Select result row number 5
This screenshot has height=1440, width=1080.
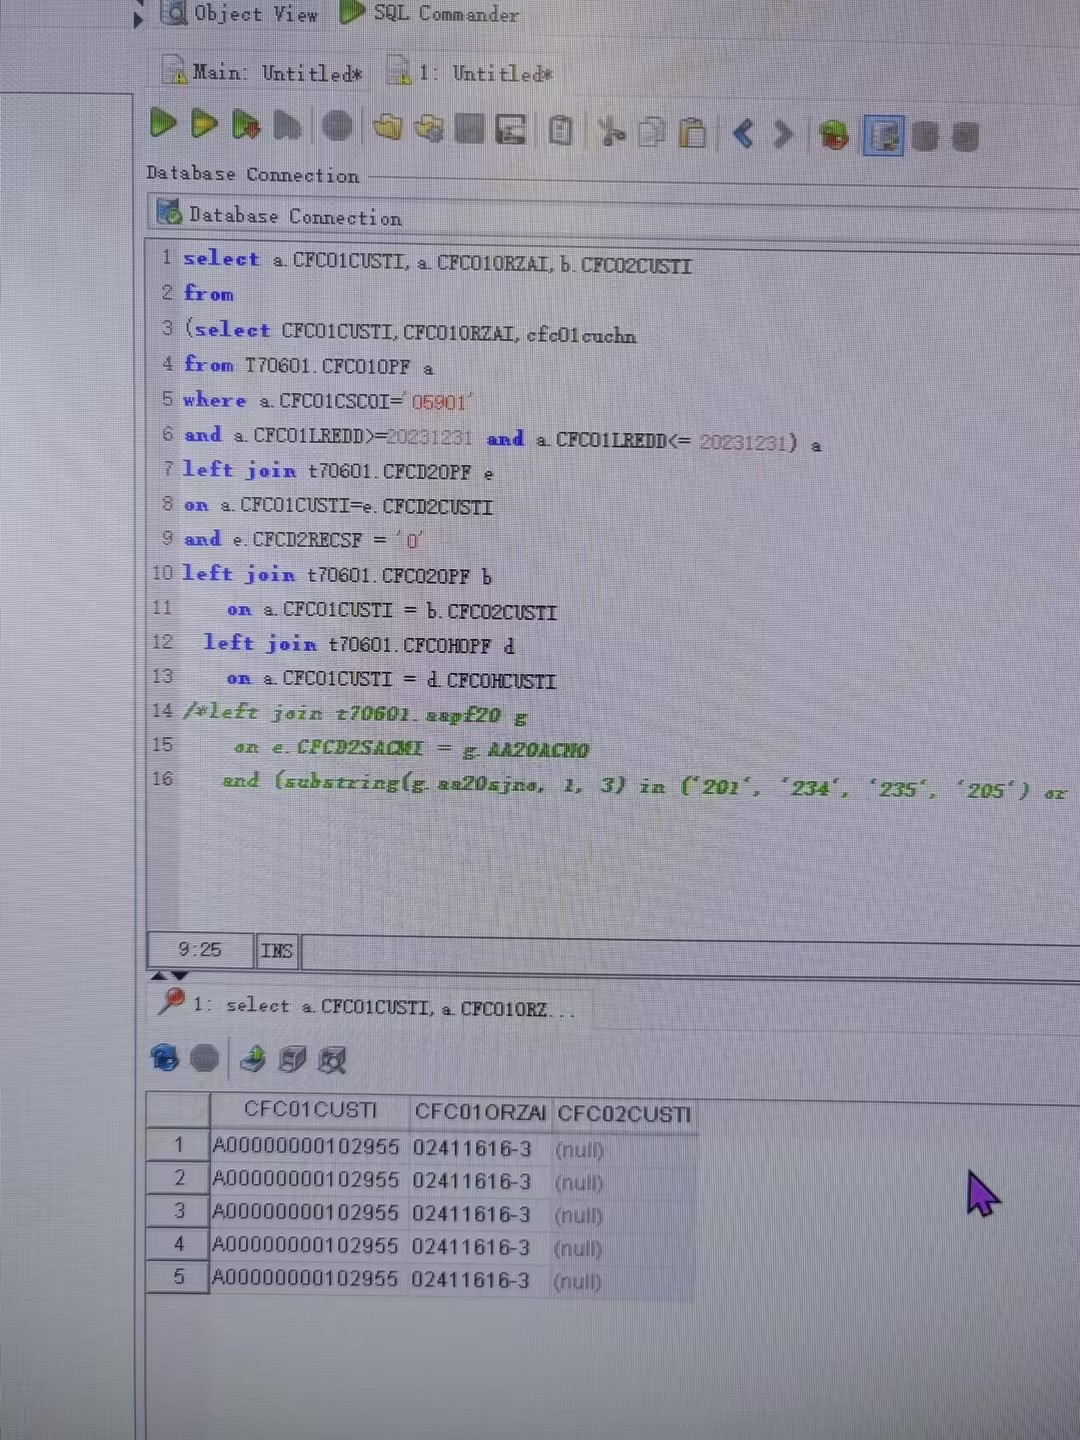[179, 1277]
